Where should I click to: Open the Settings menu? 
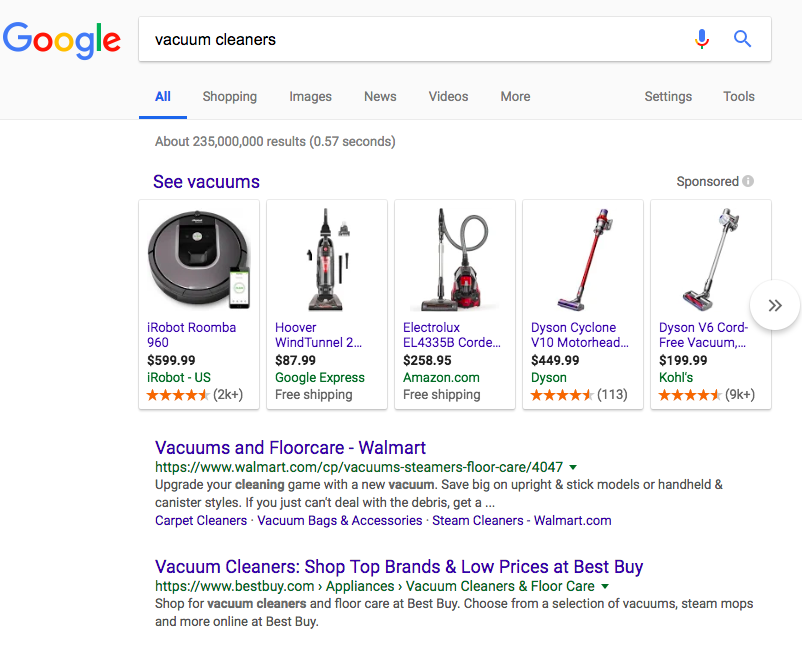click(668, 96)
